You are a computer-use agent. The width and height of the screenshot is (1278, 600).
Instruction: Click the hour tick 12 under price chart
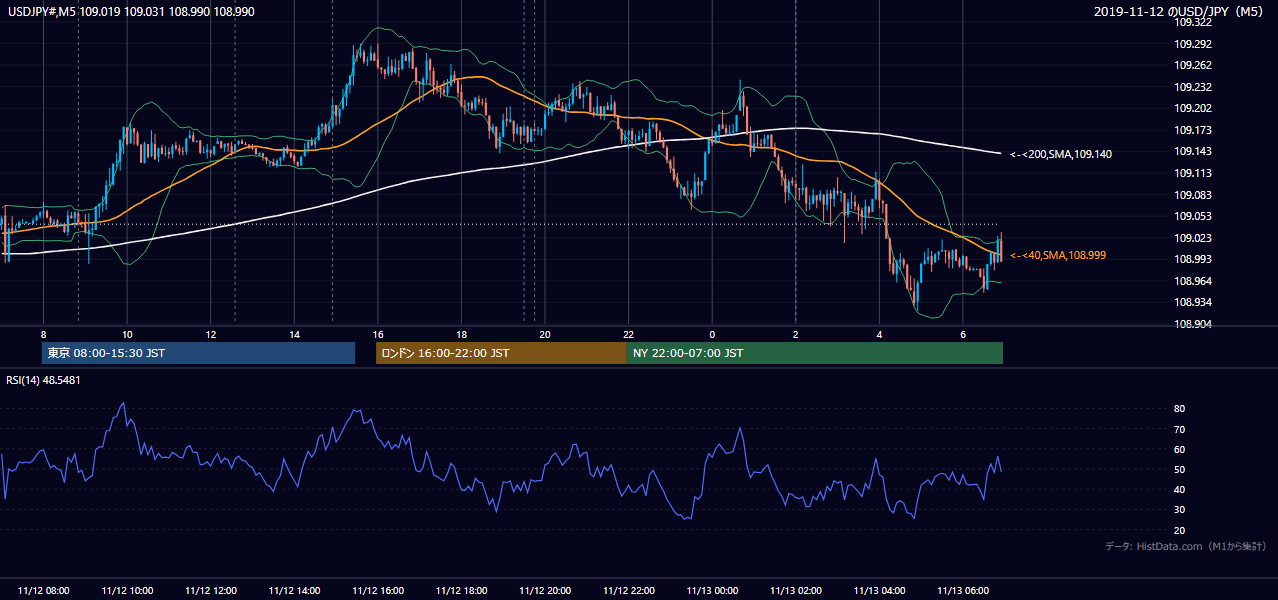click(x=211, y=333)
